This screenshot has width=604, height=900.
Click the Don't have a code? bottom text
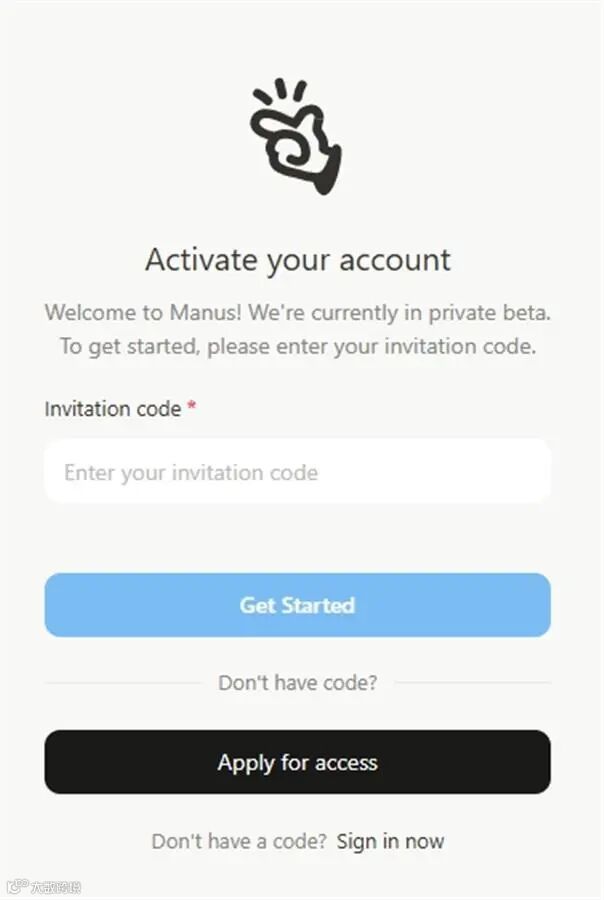(239, 841)
